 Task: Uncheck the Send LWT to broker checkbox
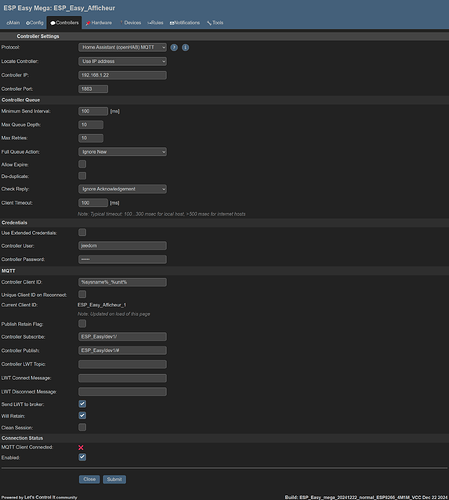[82, 404]
